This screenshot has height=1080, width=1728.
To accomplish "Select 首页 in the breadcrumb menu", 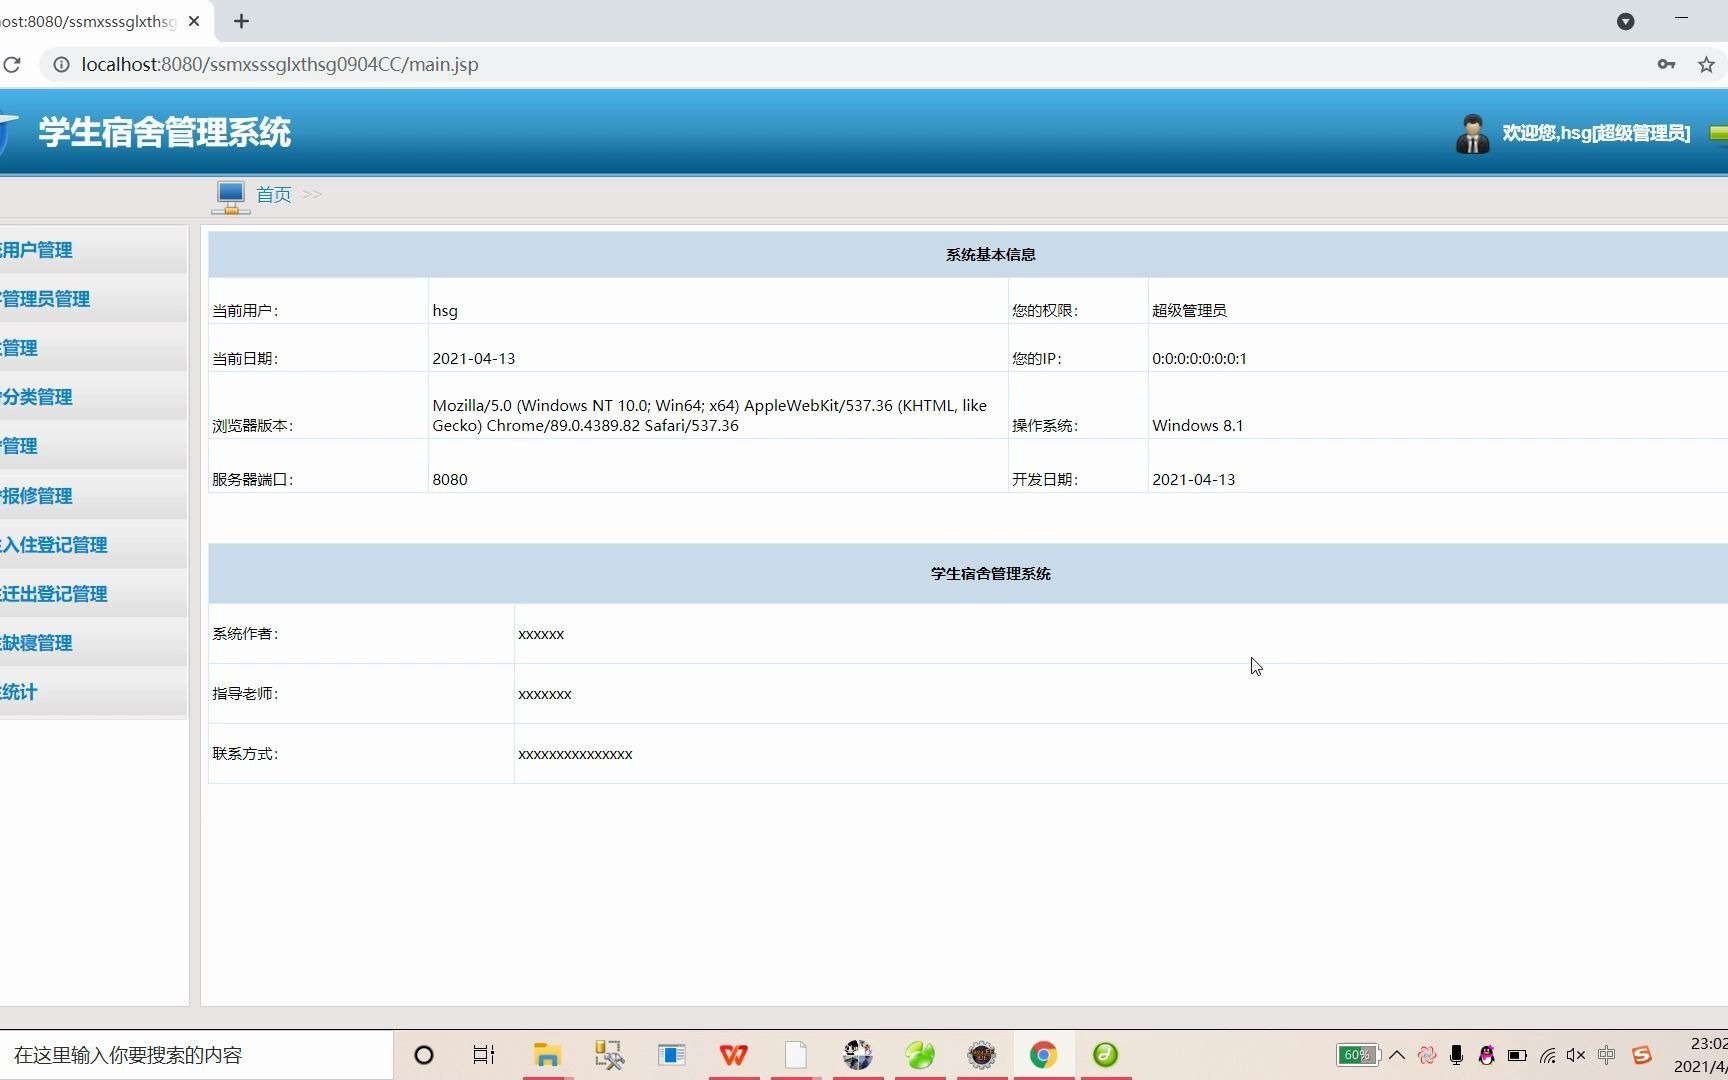I will coord(273,195).
